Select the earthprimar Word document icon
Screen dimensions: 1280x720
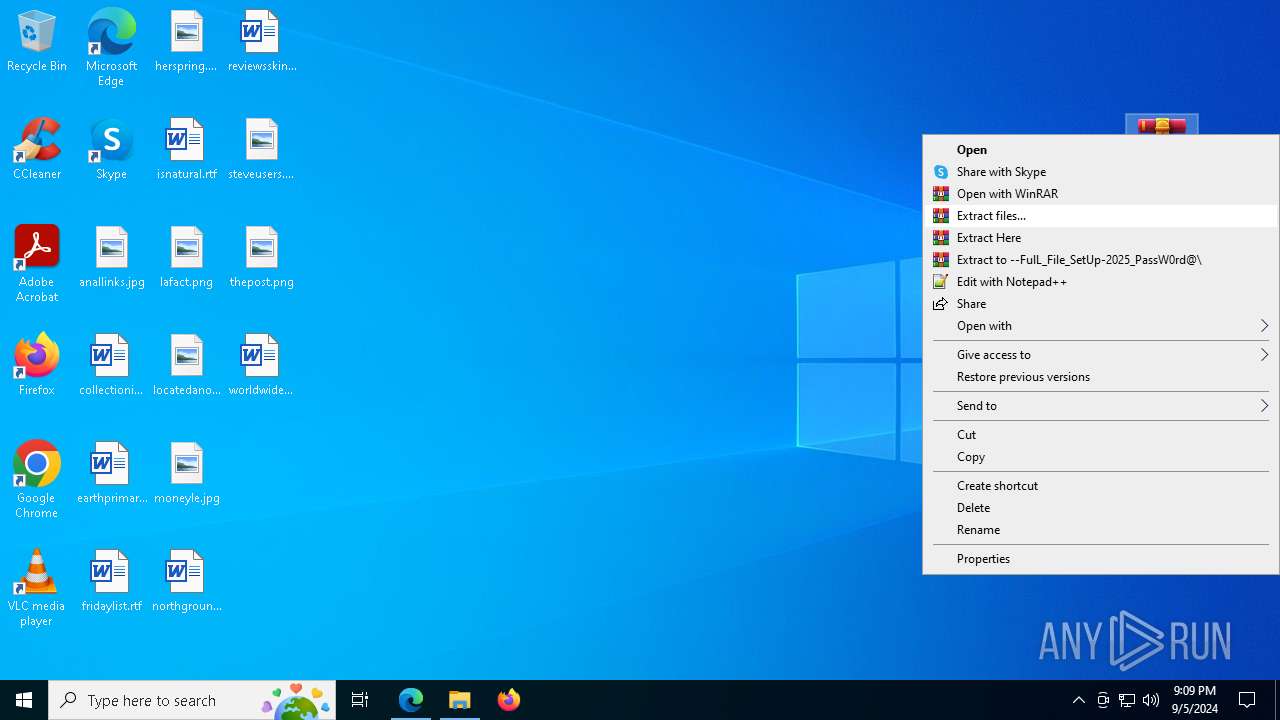coord(111,474)
